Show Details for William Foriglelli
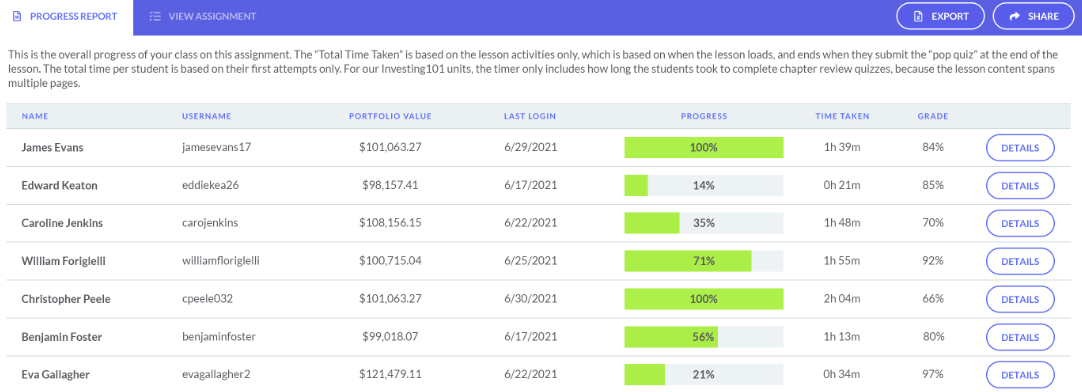This screenshot has width=1082, height=392. tap(1020, 262)
